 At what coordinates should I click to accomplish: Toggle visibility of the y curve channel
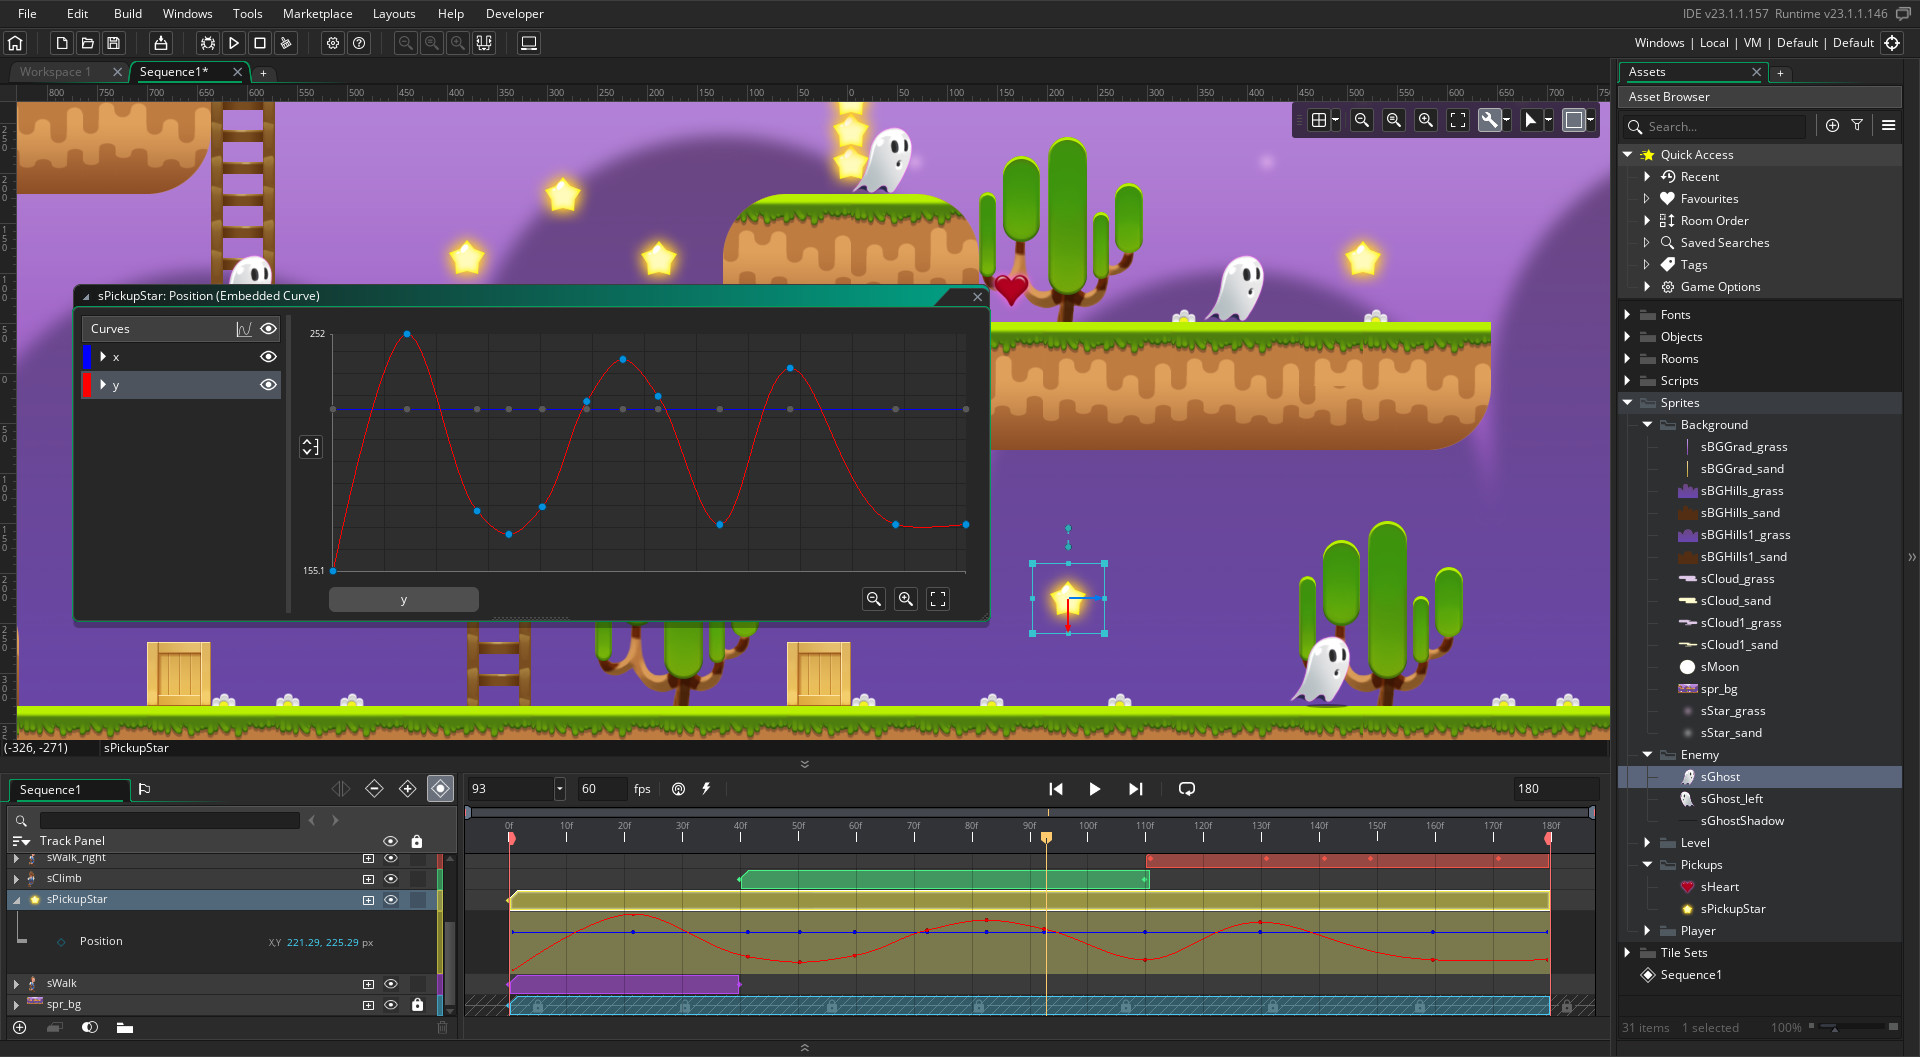[x=268, y=385]
